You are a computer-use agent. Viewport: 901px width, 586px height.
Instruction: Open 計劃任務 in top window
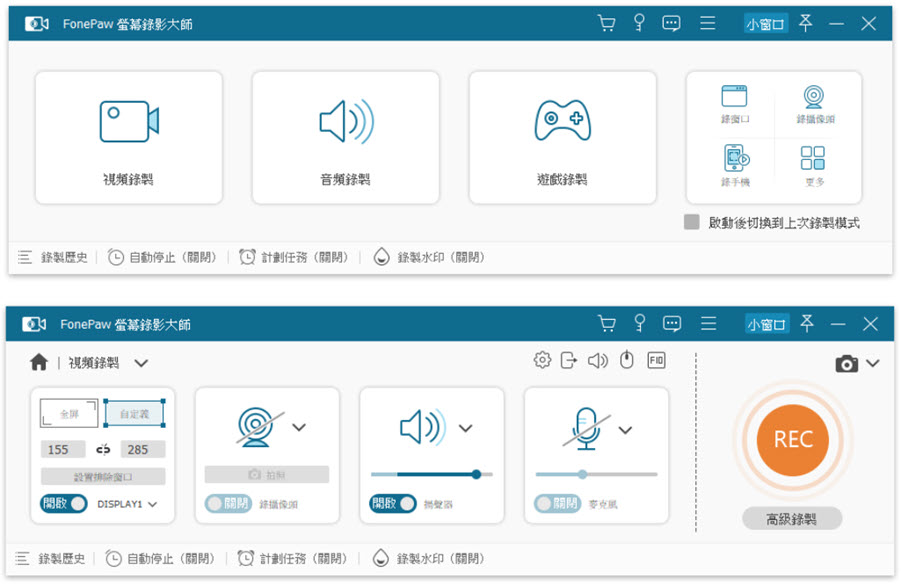coord(294,257)
